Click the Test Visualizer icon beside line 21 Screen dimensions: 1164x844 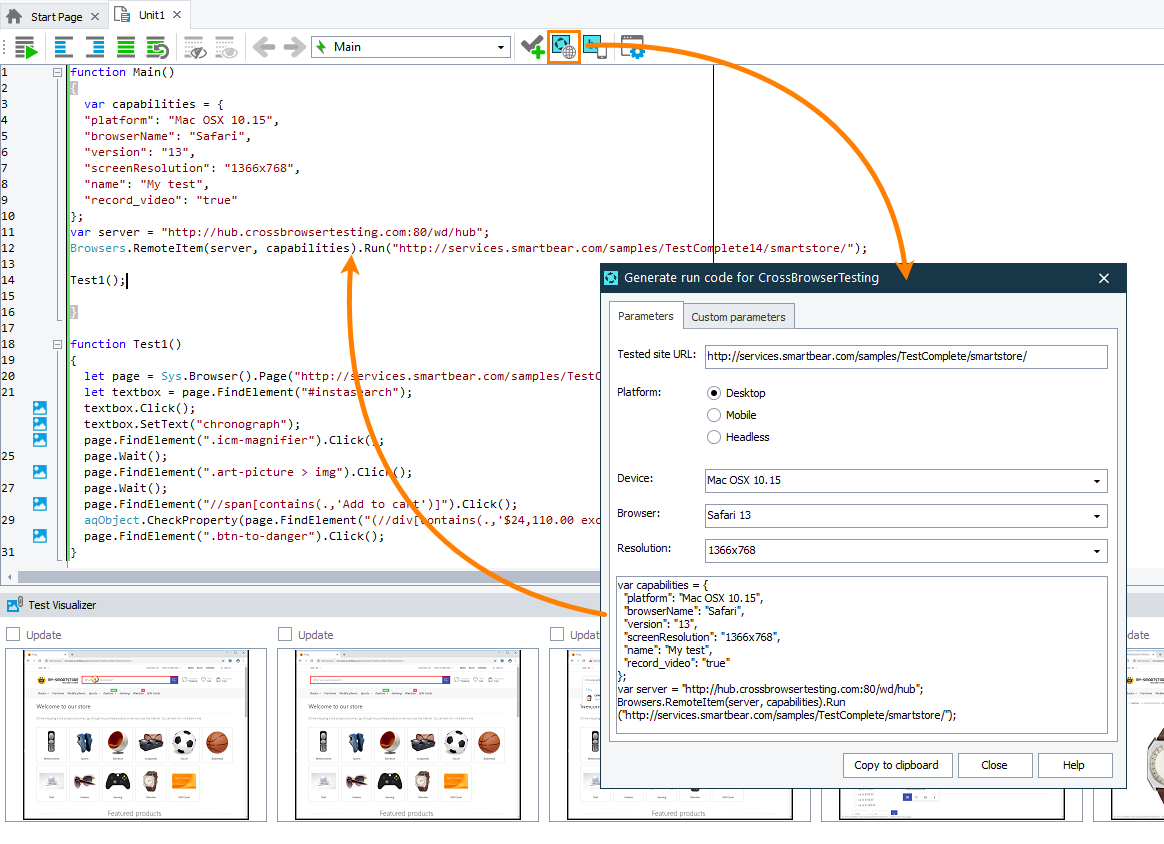coord(38,407)
